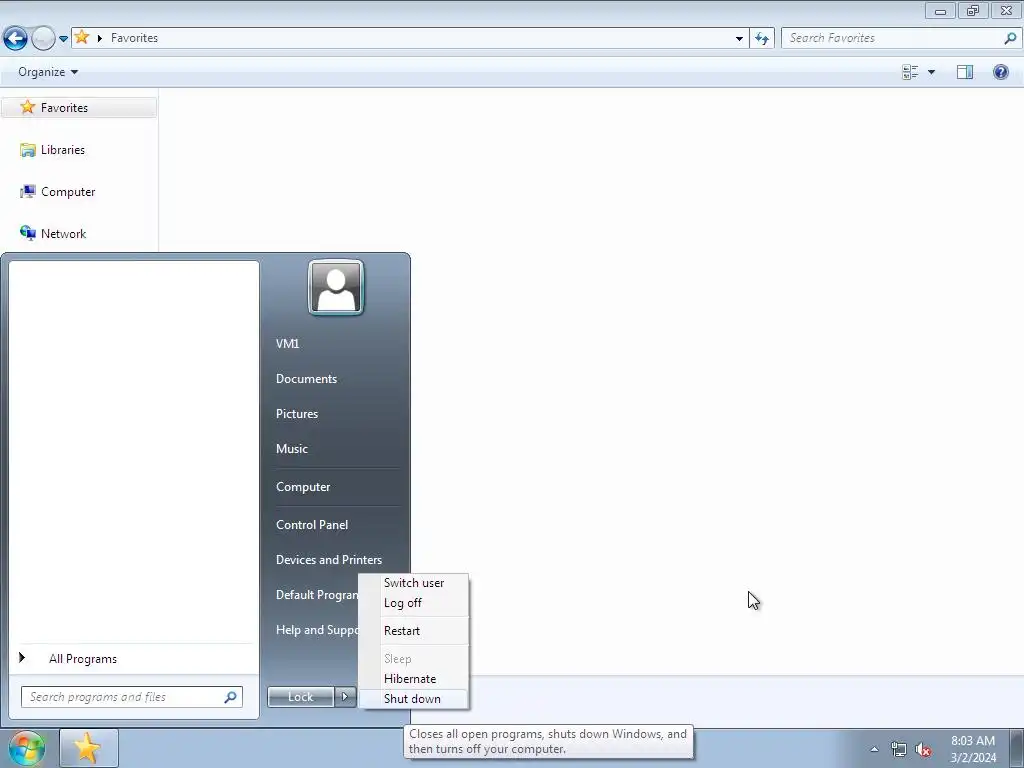Show the preview pane
The height and width of the screenshot is (768, 1024).
[965, 72]
